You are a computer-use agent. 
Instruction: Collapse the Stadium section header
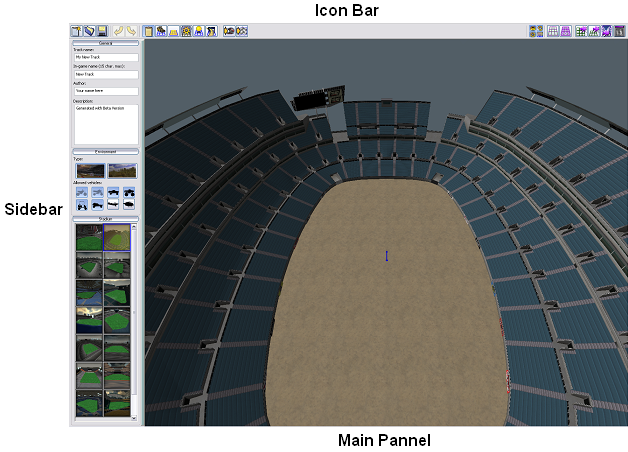105,219
